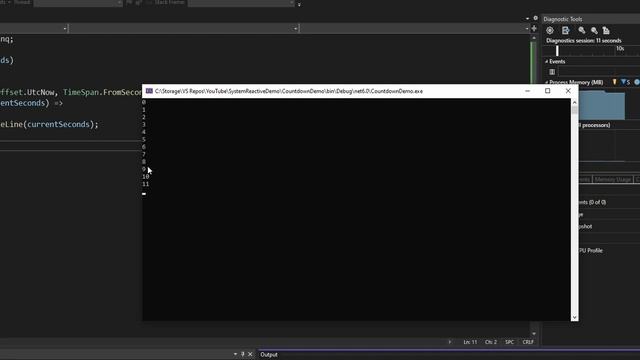640x360 pixels.
Task: Click the editor's scroll up arrow
Action: click(534, 38)
